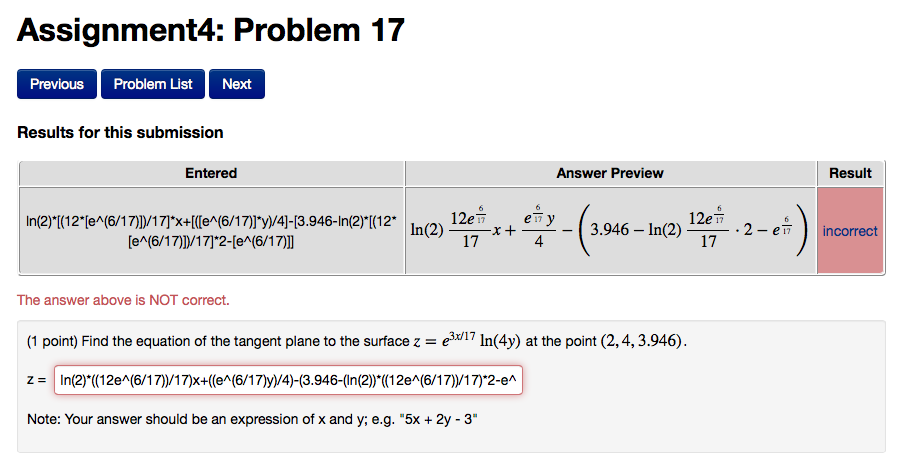
Task: Click the entered answer text cell
Action: click(211, 231)
